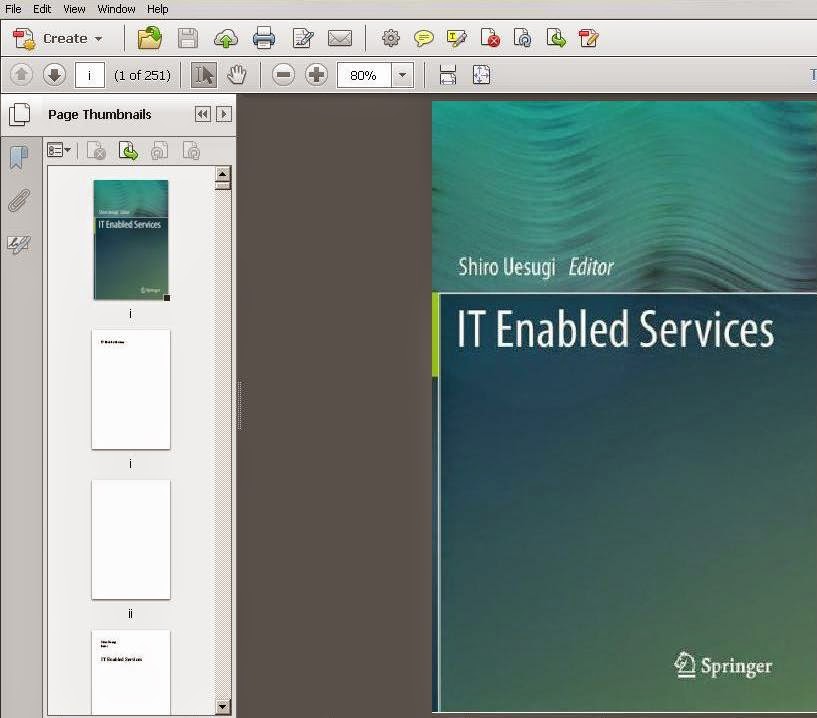Click the panel Delete pages icon
This screenshot has height=718, width=817.
[x=96, y=151]
